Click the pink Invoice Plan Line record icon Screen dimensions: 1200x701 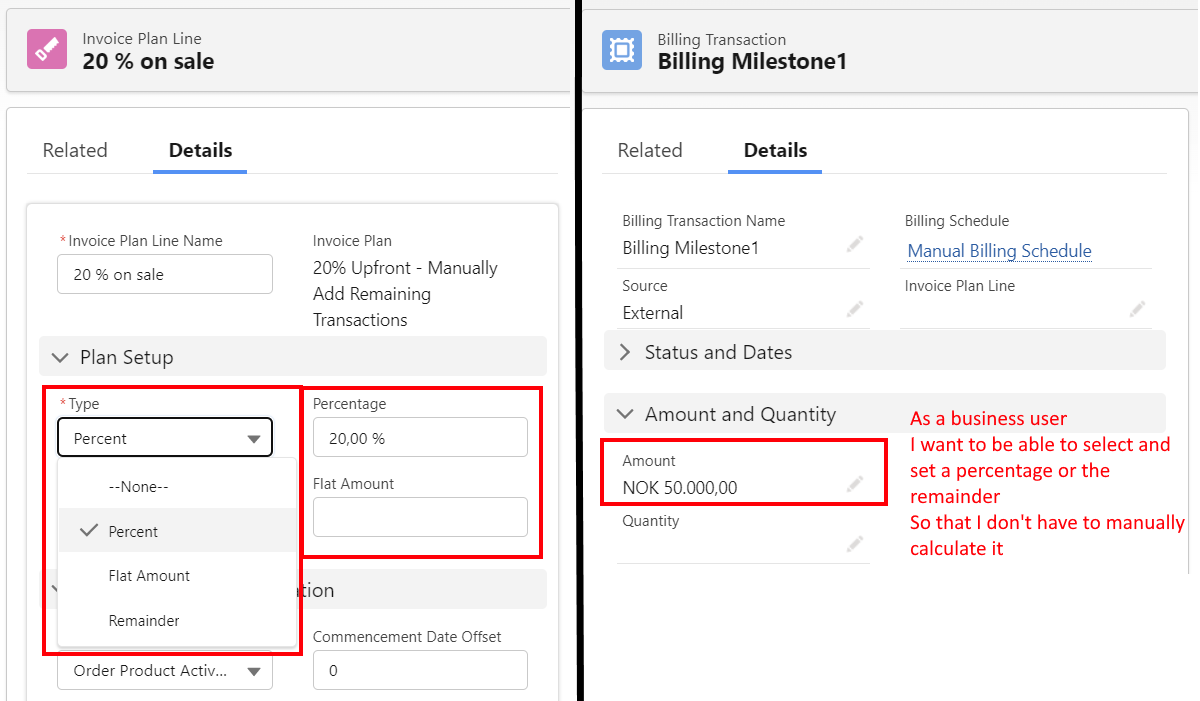(x=47, y=48)
